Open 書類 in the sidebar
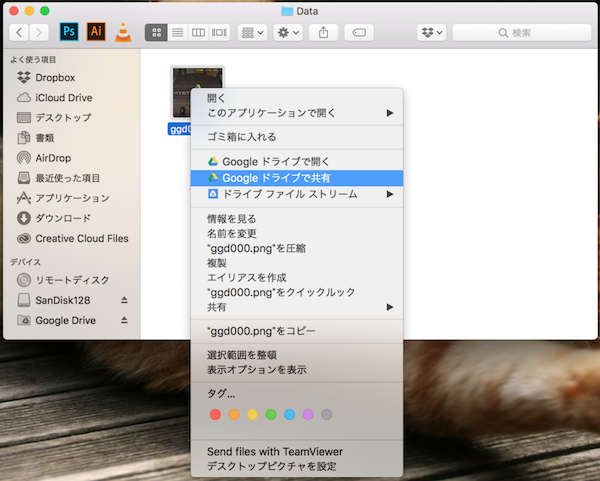 pyautogui.click(x=36, y=138)
